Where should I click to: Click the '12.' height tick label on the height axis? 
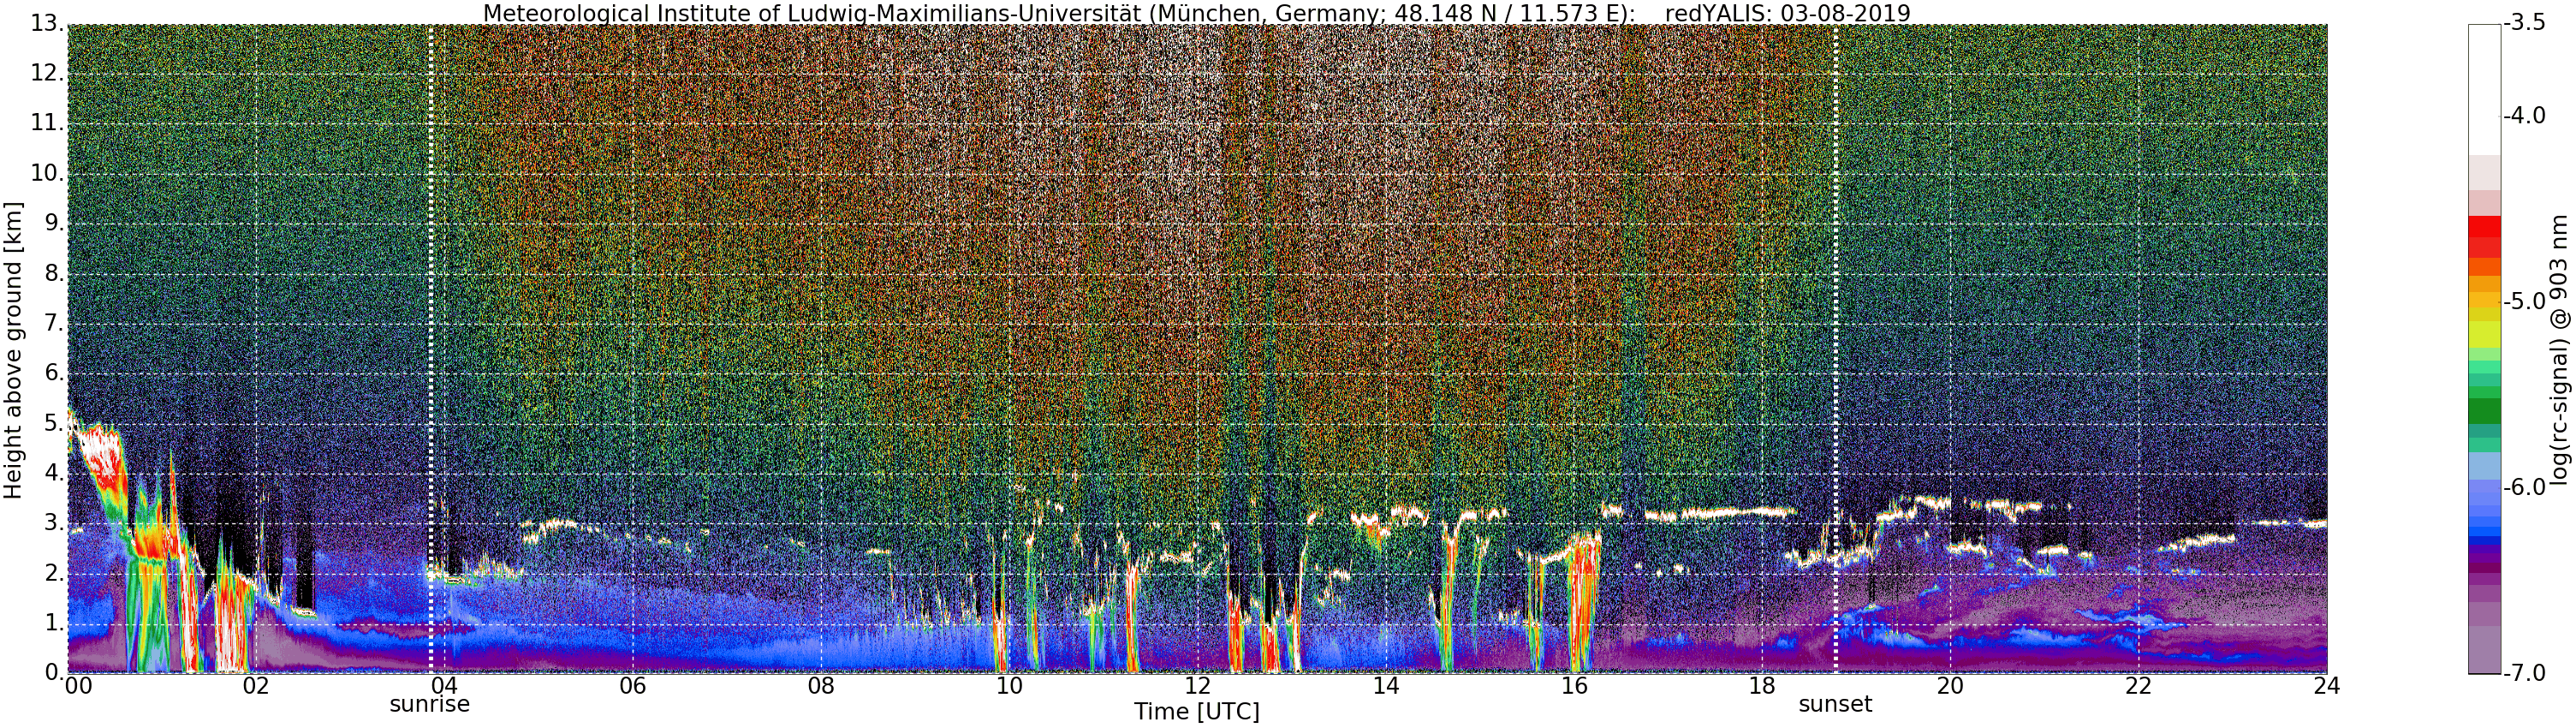click(x=47, y=74)
